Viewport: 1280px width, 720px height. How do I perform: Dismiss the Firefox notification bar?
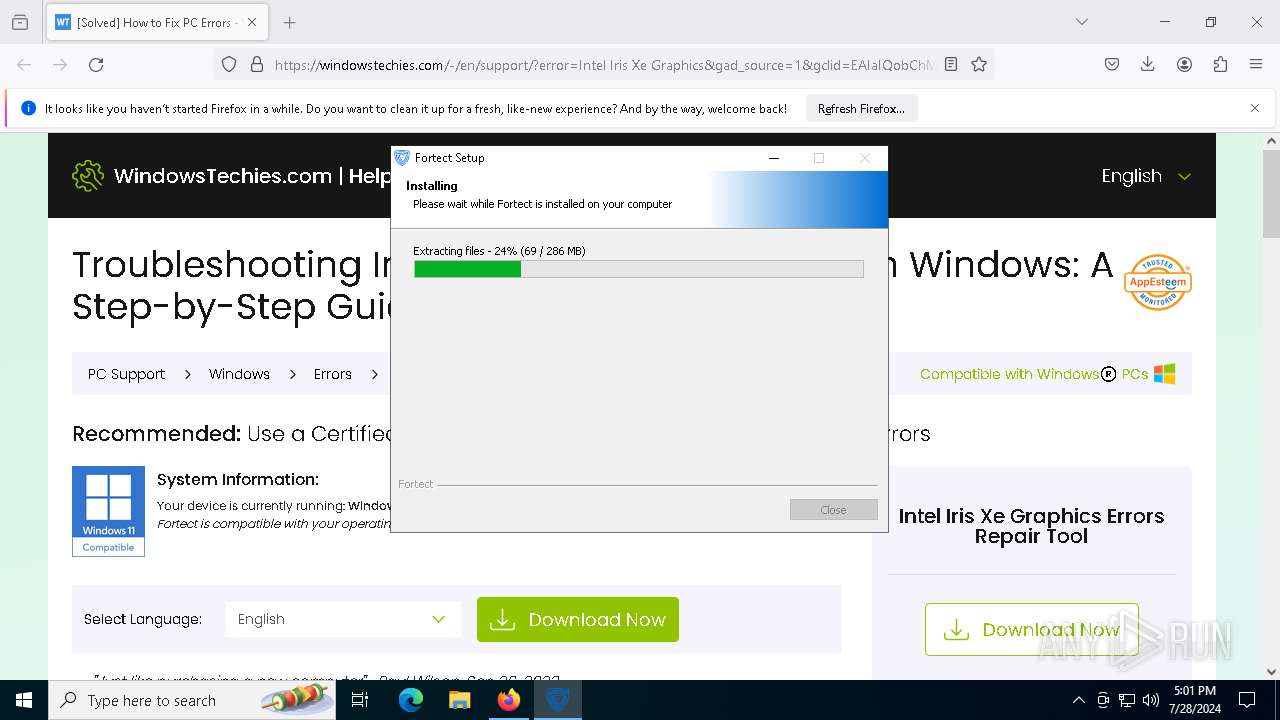(1255, 108)
